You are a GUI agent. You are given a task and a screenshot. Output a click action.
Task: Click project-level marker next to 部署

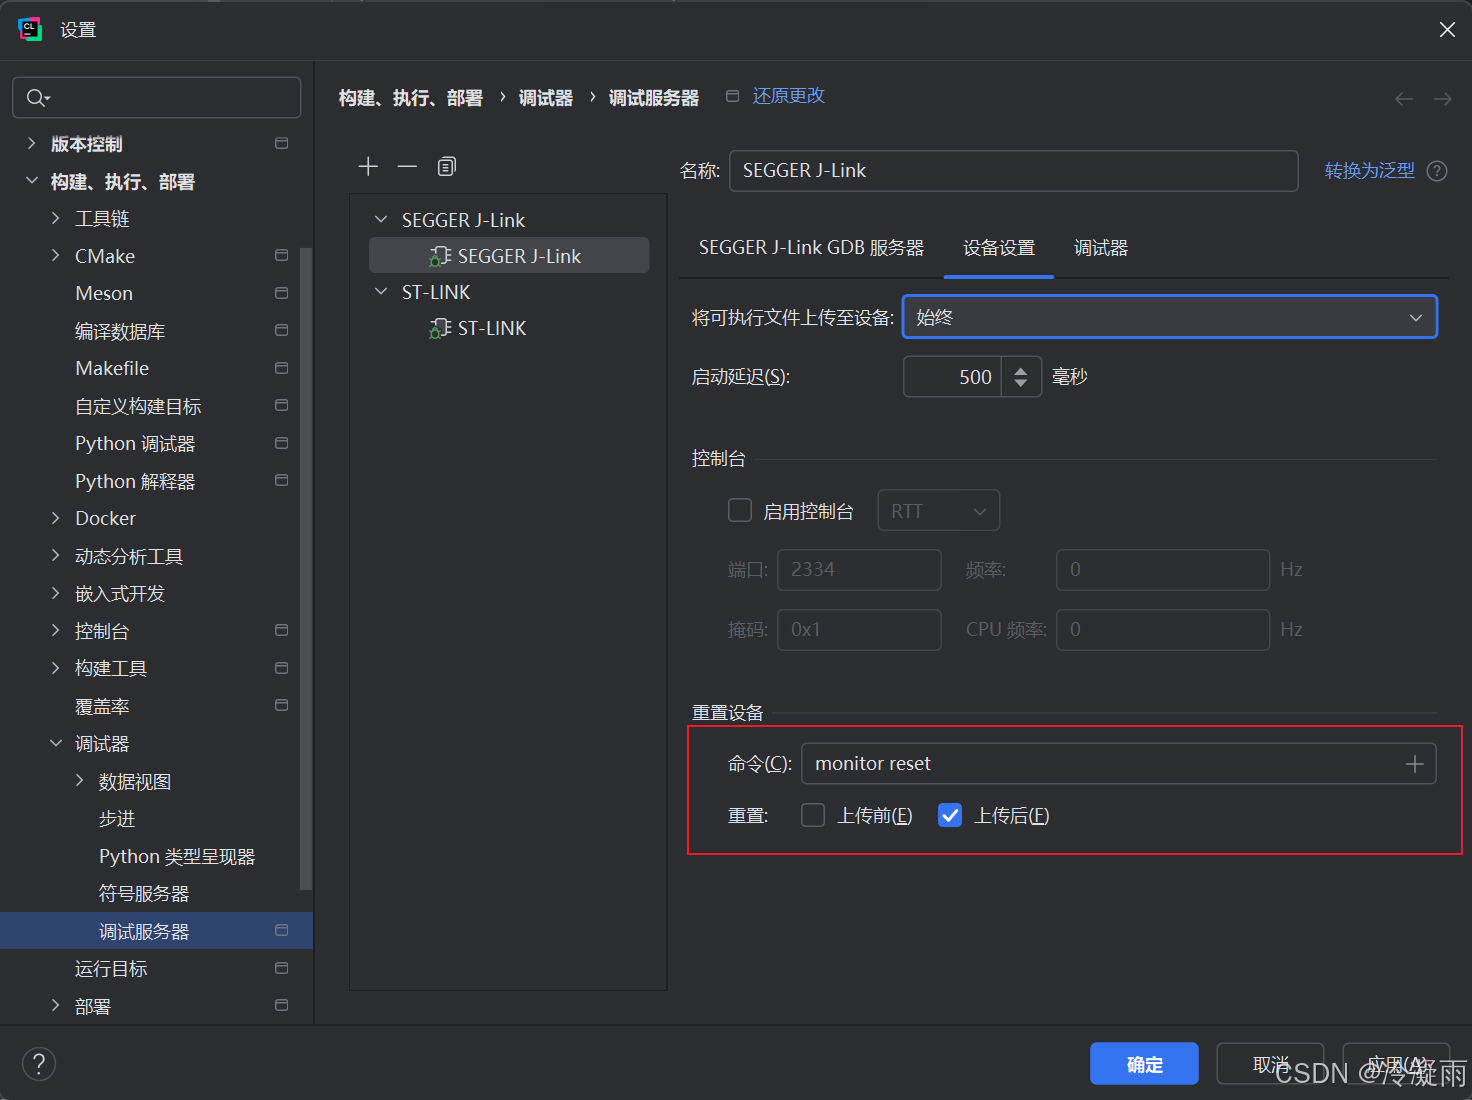pyautogui.click(x=282, y=1006)
